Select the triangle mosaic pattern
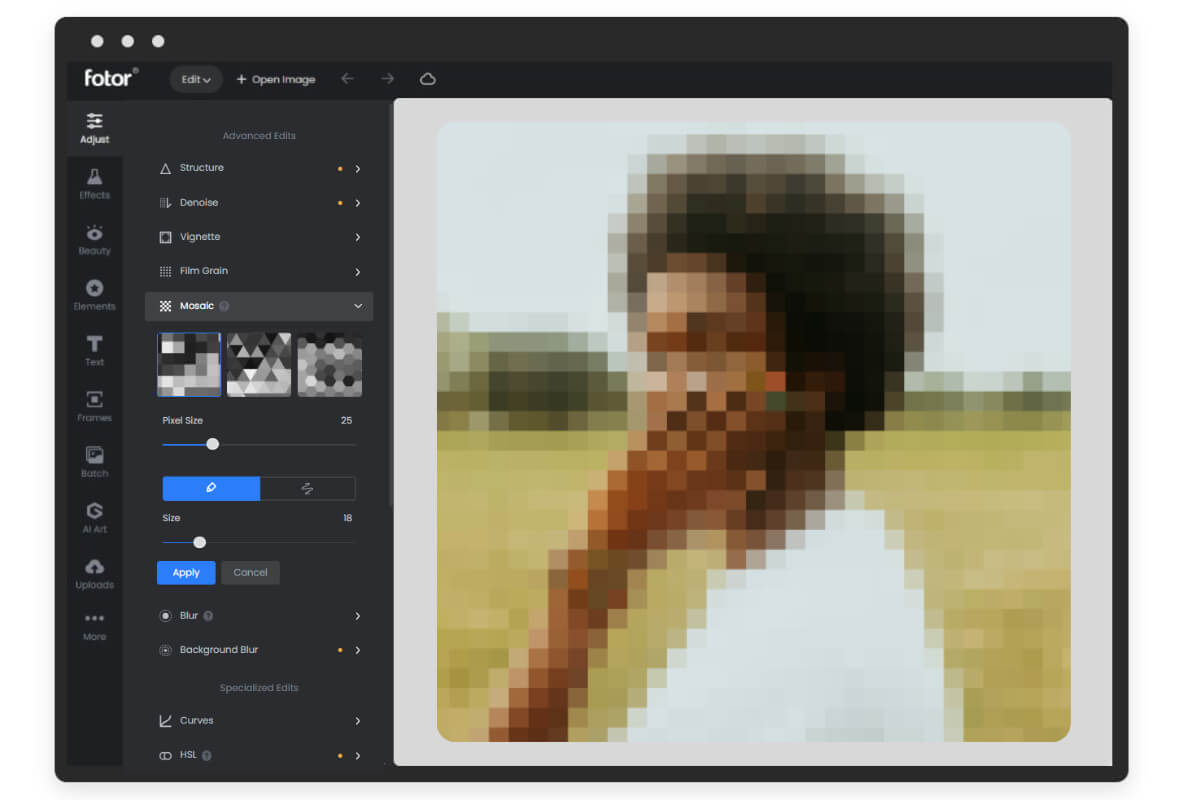Viewport: 1200px width, 800px height. pyautogui.click(x=259, y=365)
